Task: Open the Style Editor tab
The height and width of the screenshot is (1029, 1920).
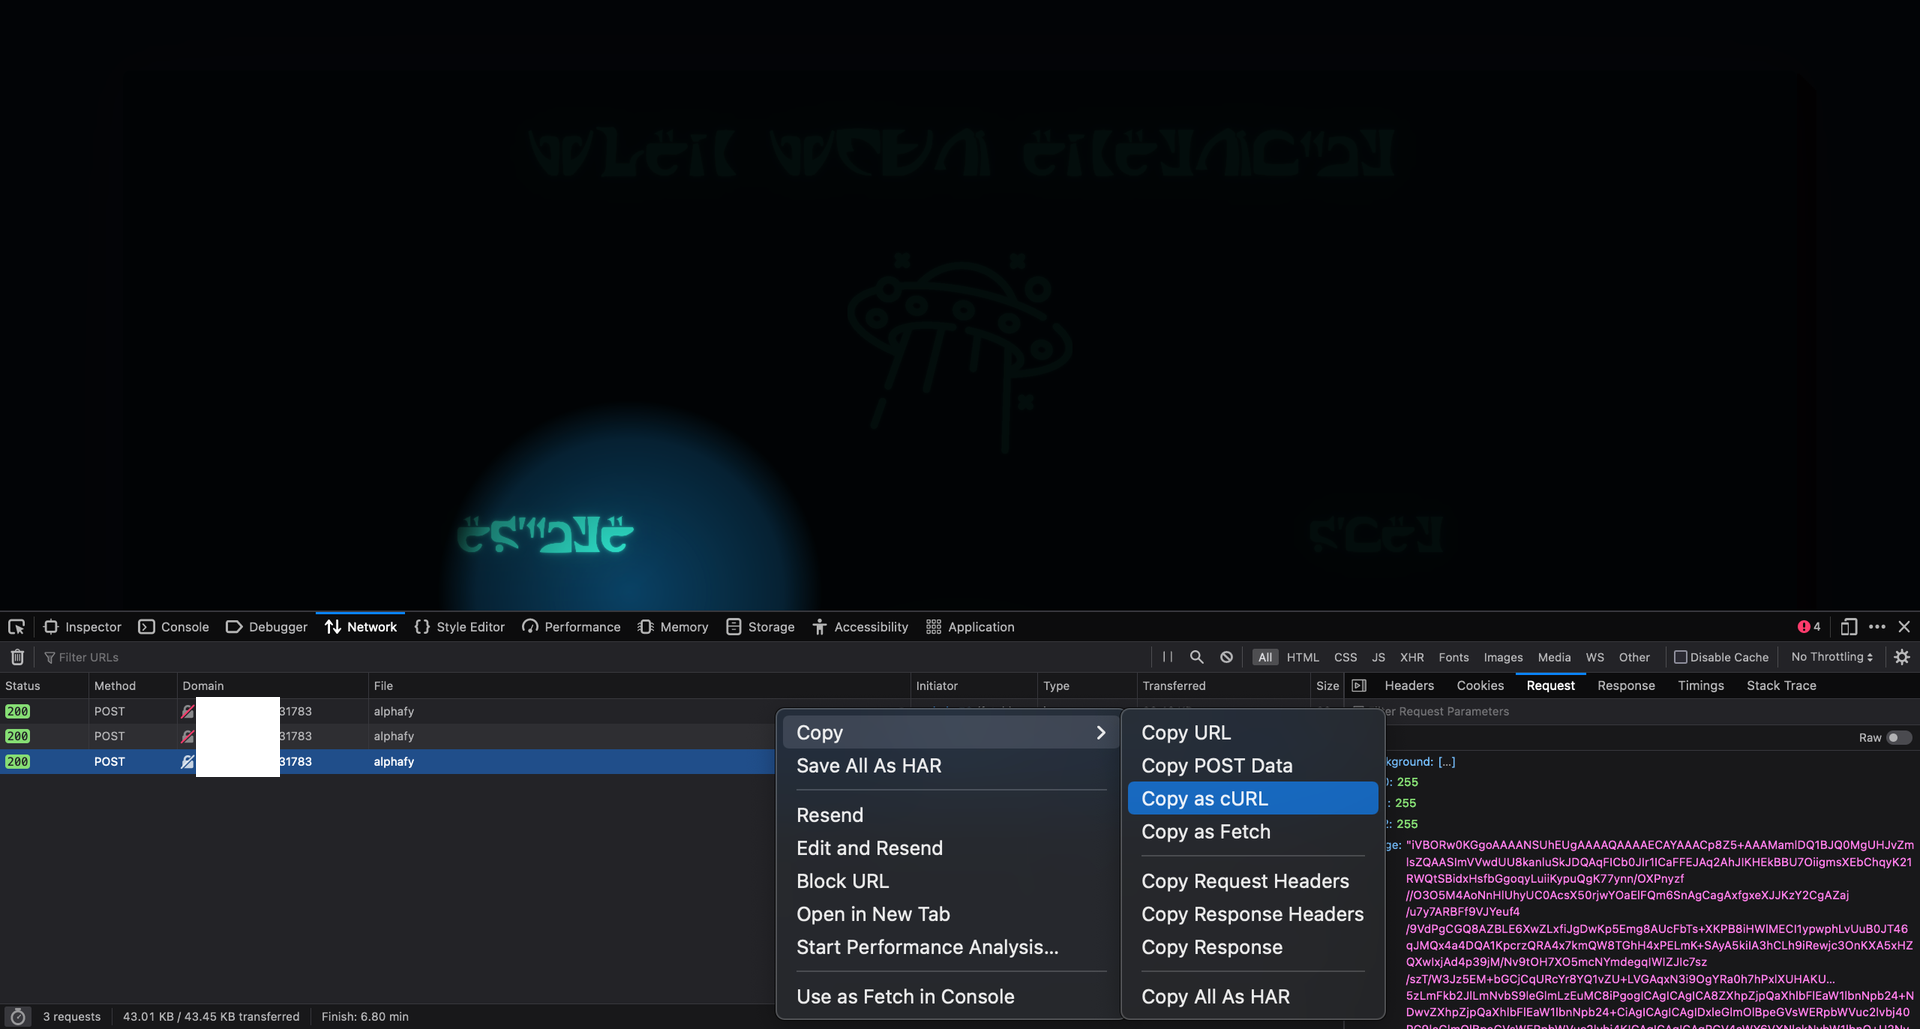Action: (x=460, y=627)
